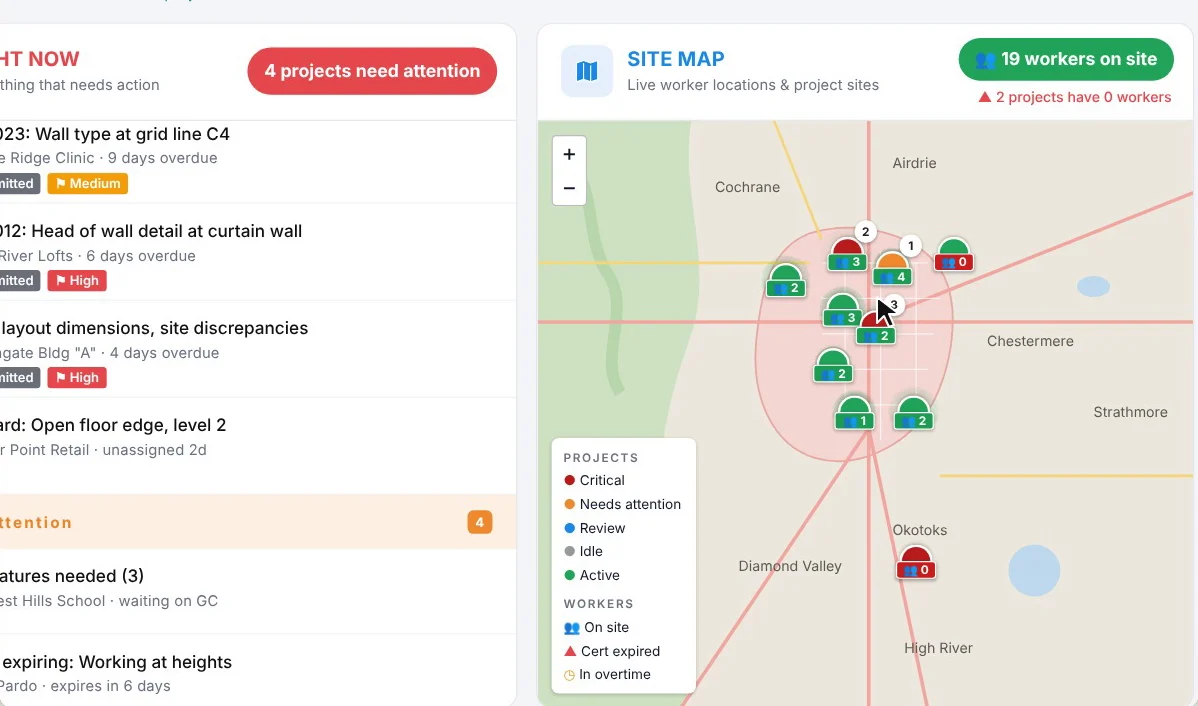The width and height of the screenshot is (1198, 706).
Task: Select the orange project marker showing 4 workers
Action: 892,269
